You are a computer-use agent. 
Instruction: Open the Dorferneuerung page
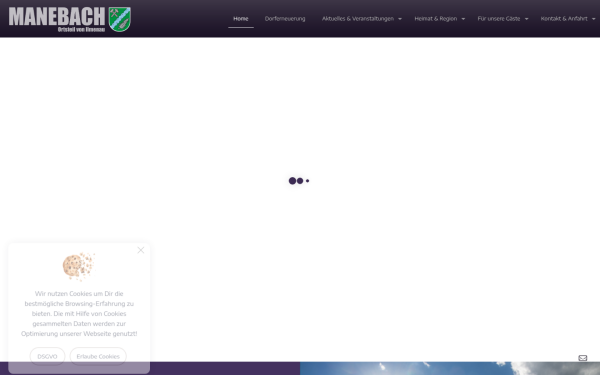click(x=285, y=19)
